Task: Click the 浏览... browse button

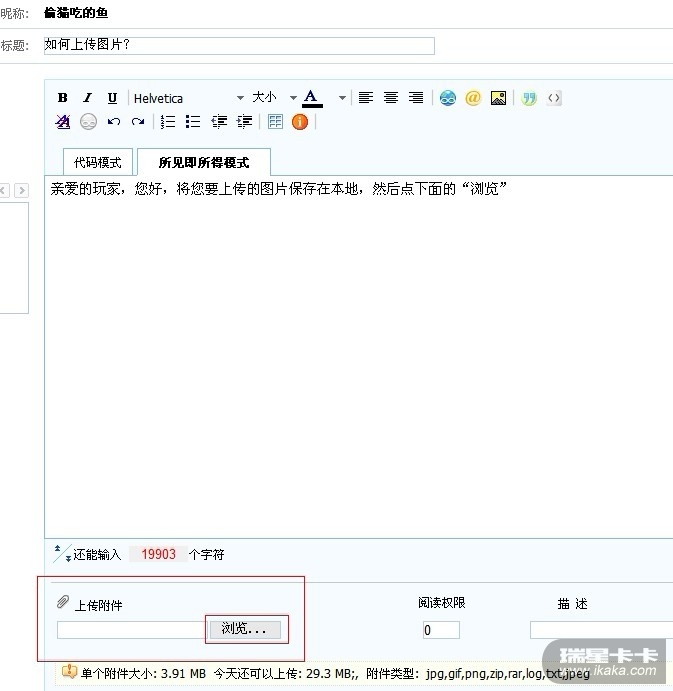Action: coord(245,629)
